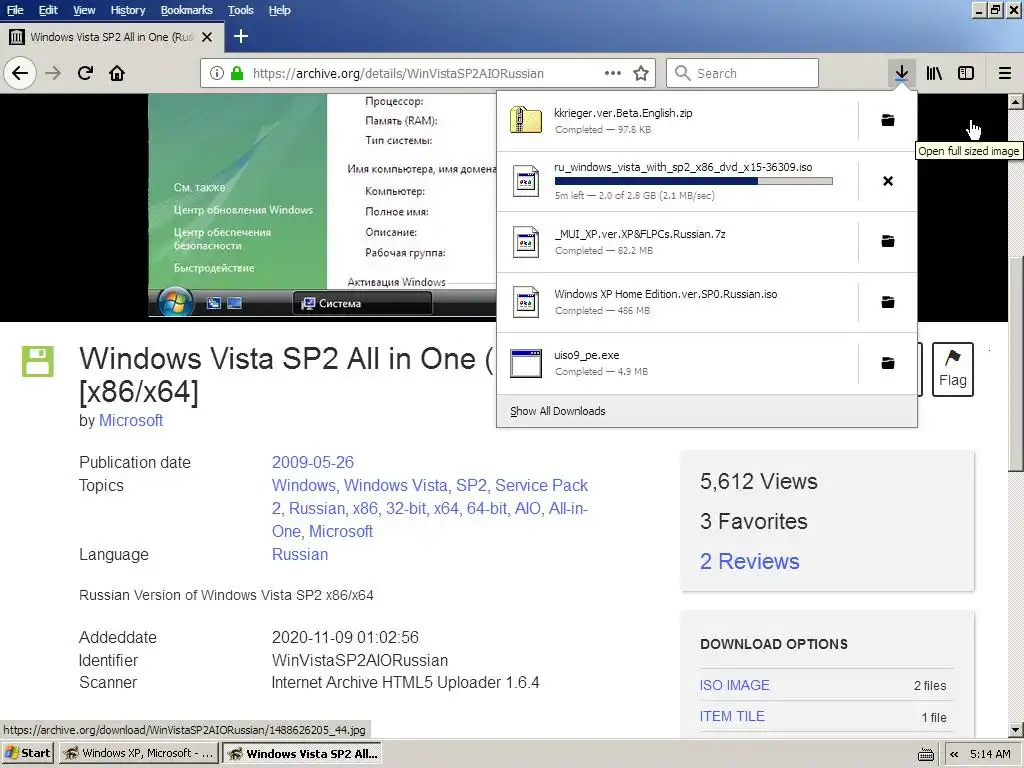Click the Service Pack topic link
Screen dimensions: 1024x768
click(541, 485)
